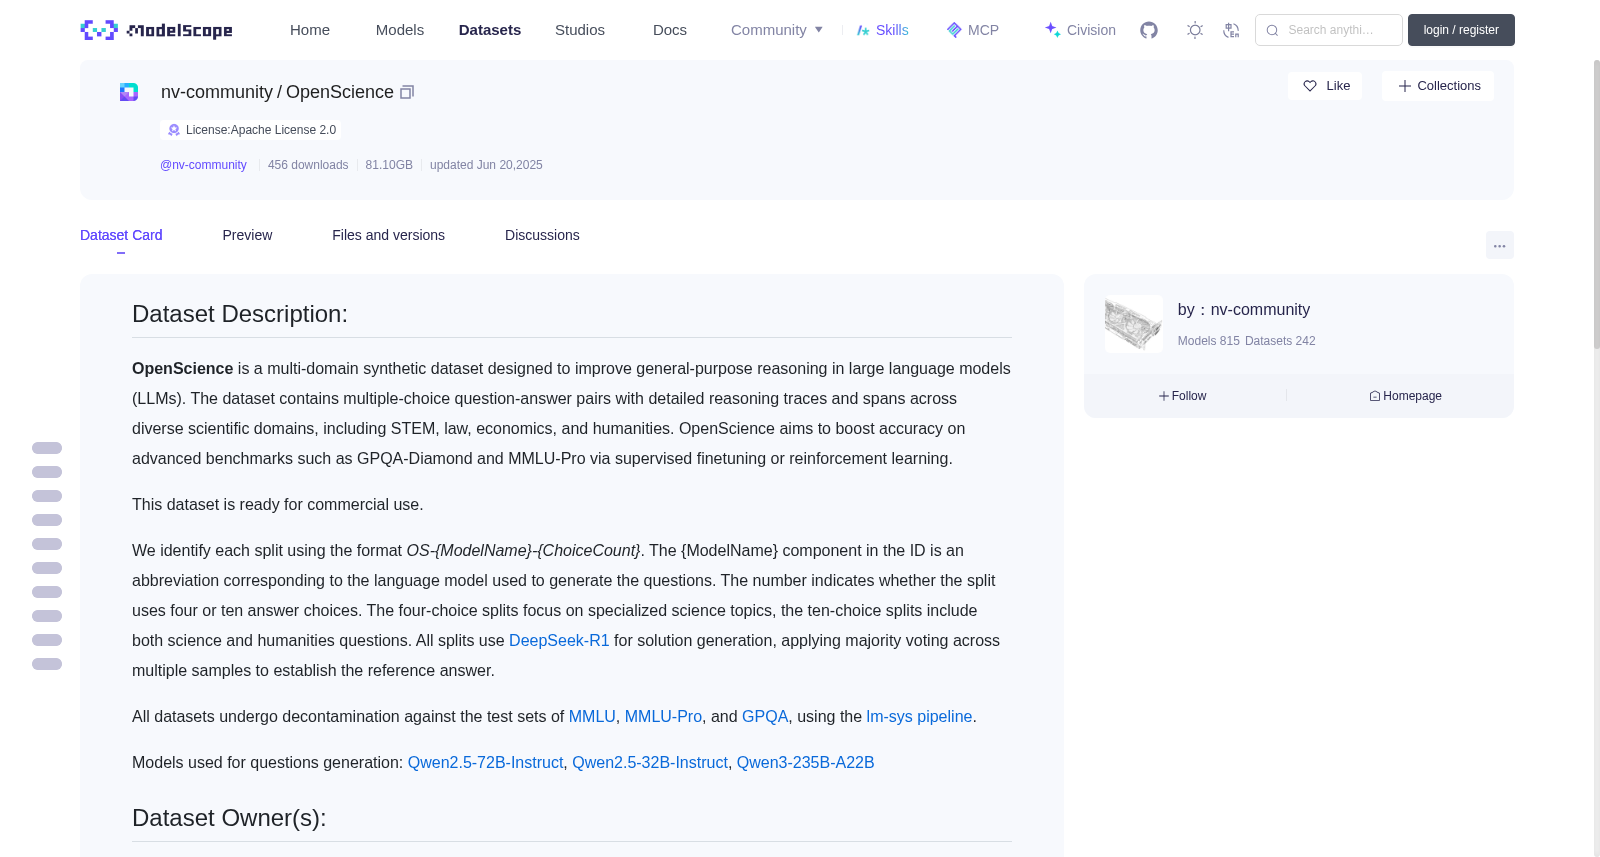Click the 'Datasets 242' count
This screenshot has height=857, width=1600.
pyautogui.click(x=1281, y=341)
